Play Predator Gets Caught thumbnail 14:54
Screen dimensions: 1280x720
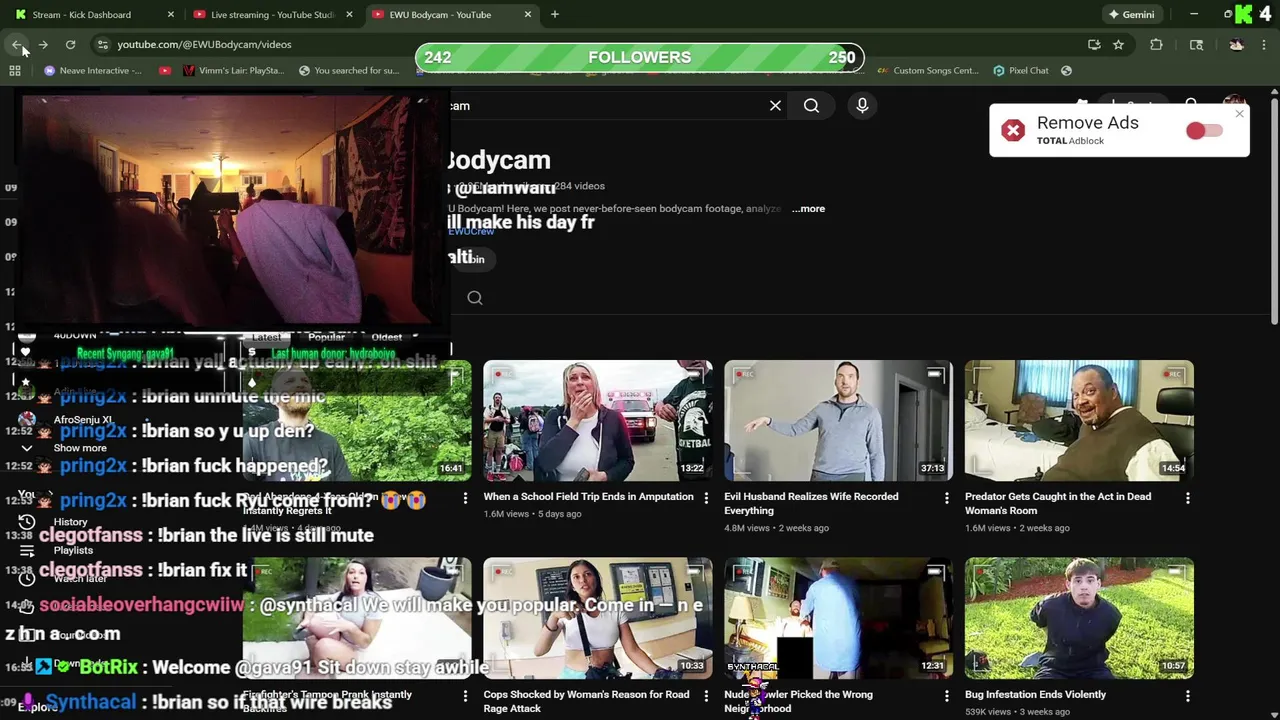click(x=1079, y=420)
